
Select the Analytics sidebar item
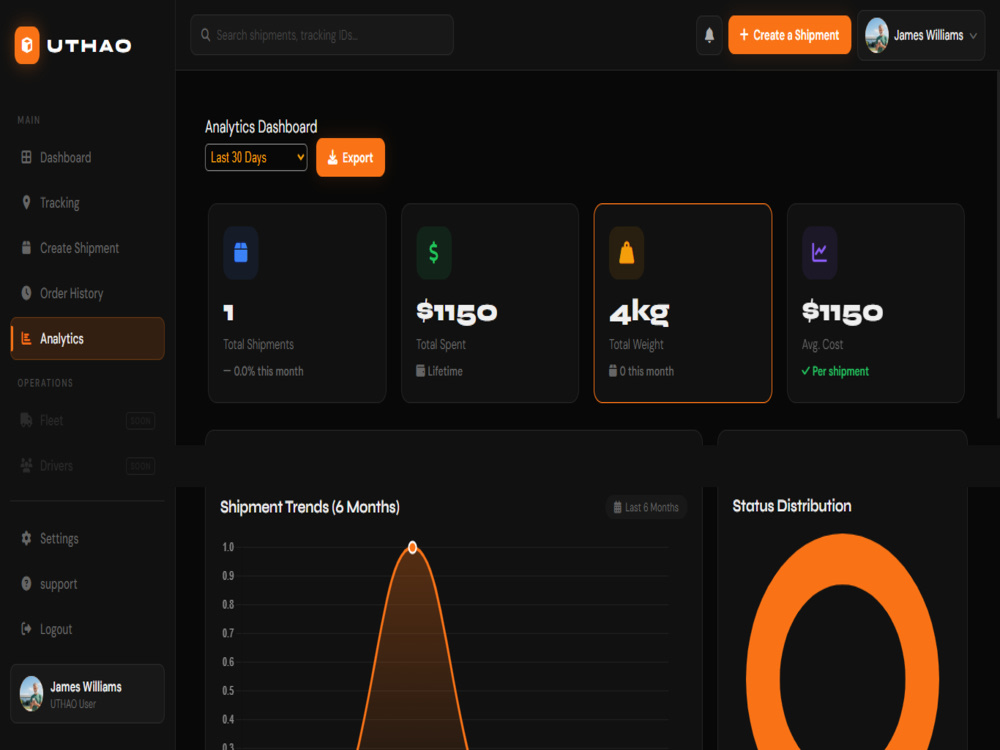click(87, 339)
